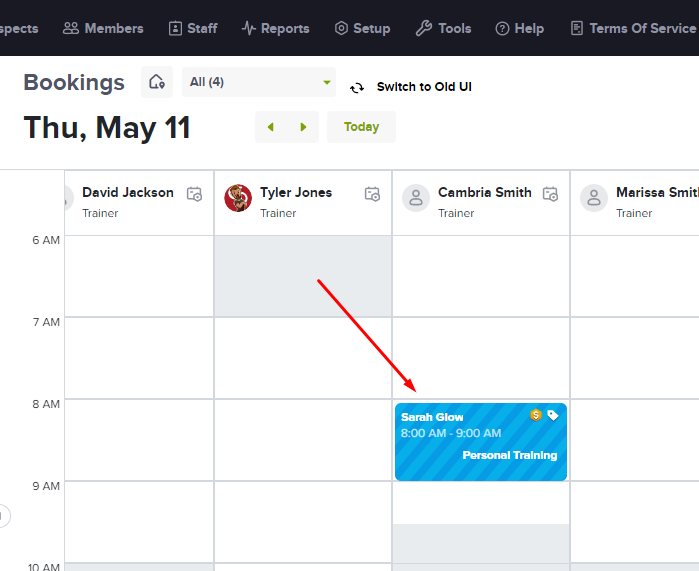Open Cambria Smith's calendar icon
The width and height of the screenshot is (699, 571).
coord(550,194)
